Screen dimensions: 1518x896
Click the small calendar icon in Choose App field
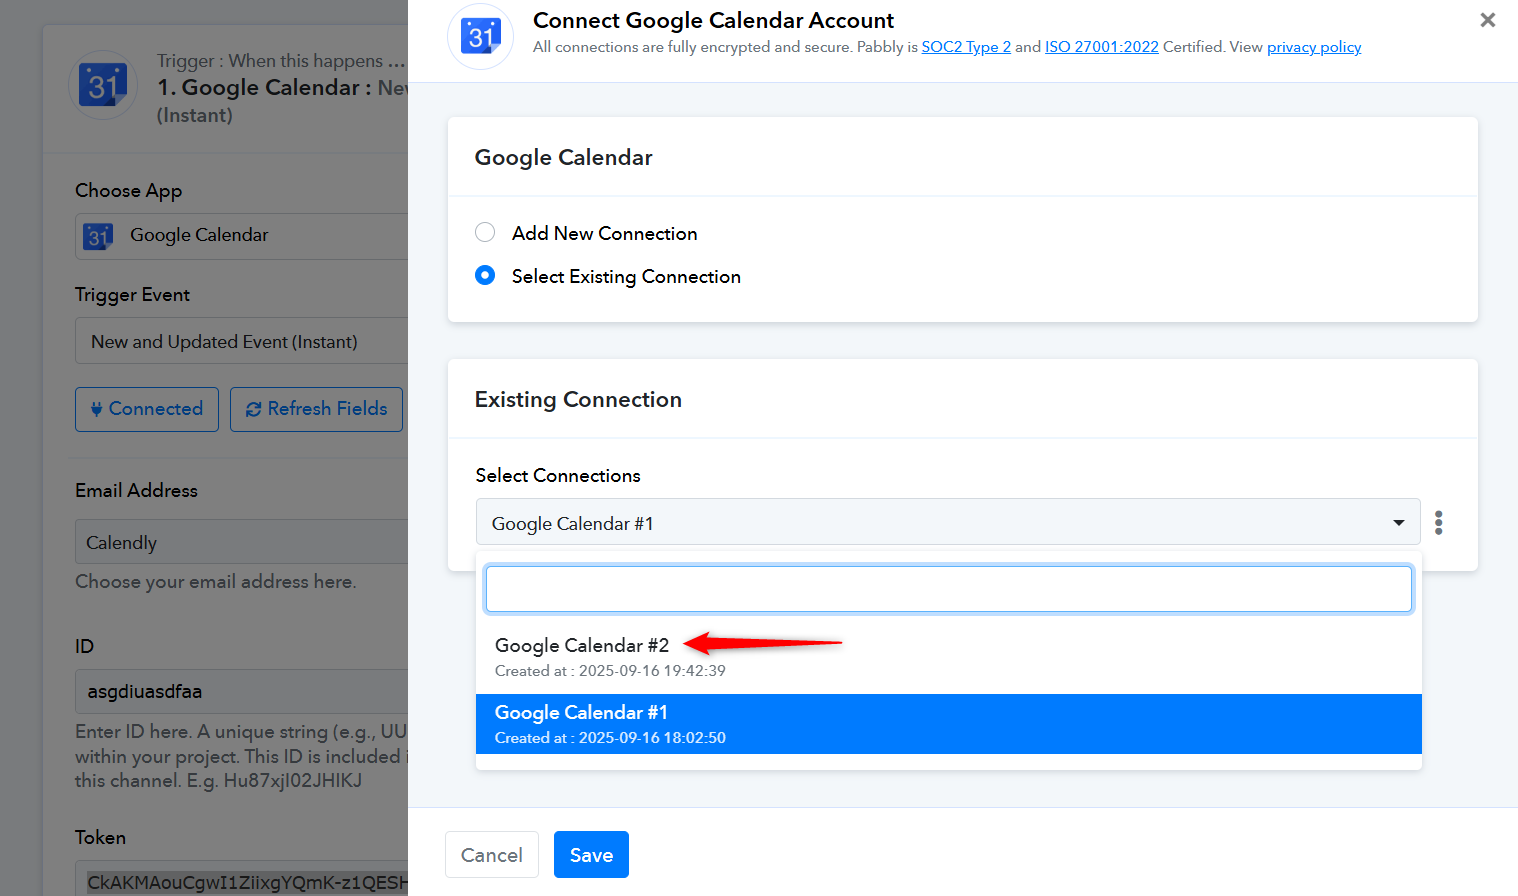tap(98, 236)
